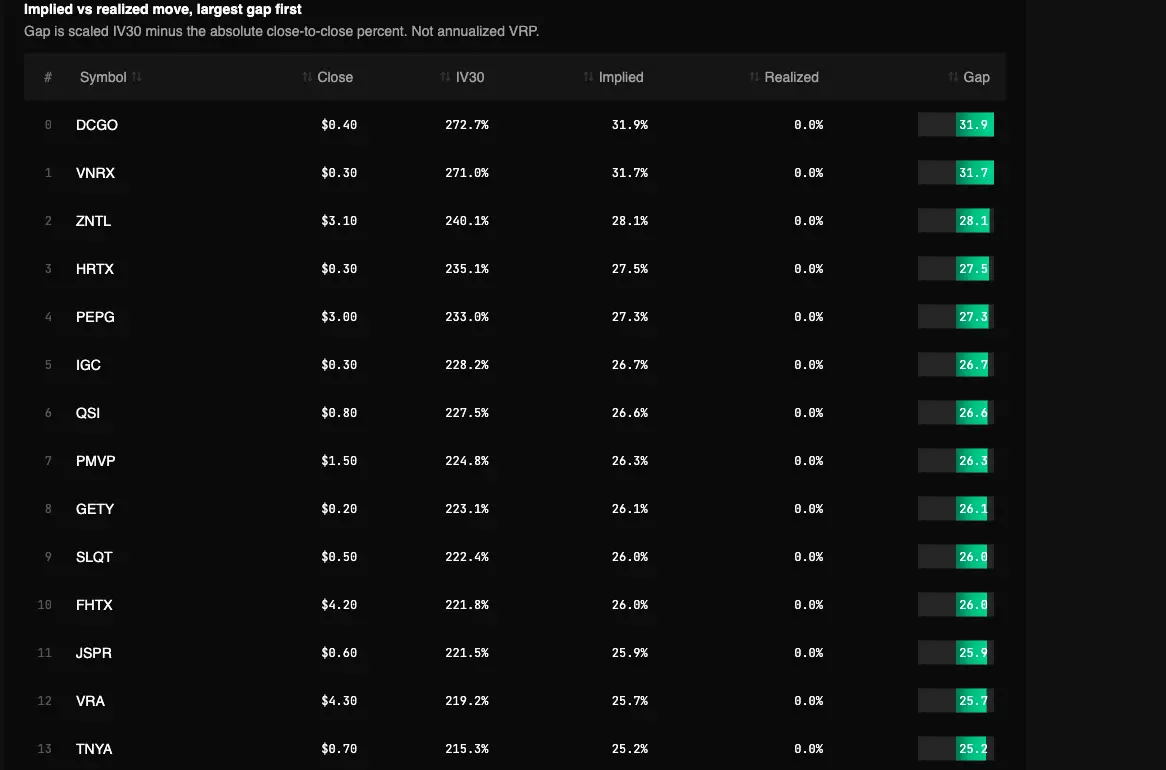Select the SLQT symbol
Screen dimensions: 1166x770
(x=94, y=556)
